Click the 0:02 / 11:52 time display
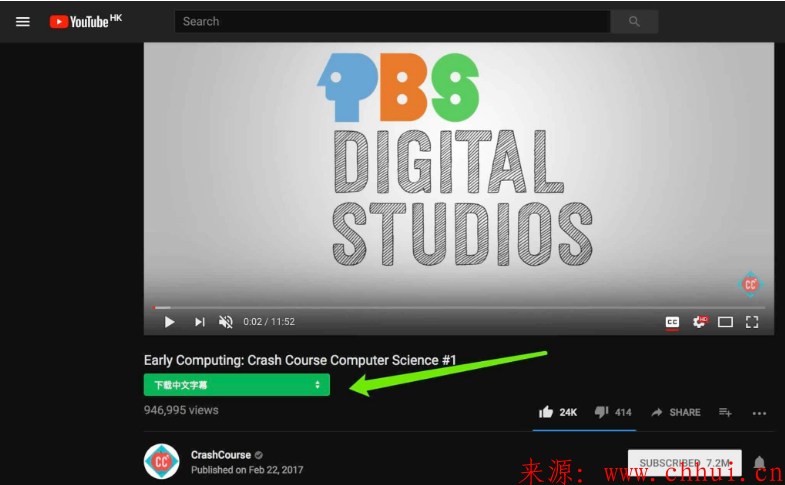785x485 pixels. [x=269, y=322]
